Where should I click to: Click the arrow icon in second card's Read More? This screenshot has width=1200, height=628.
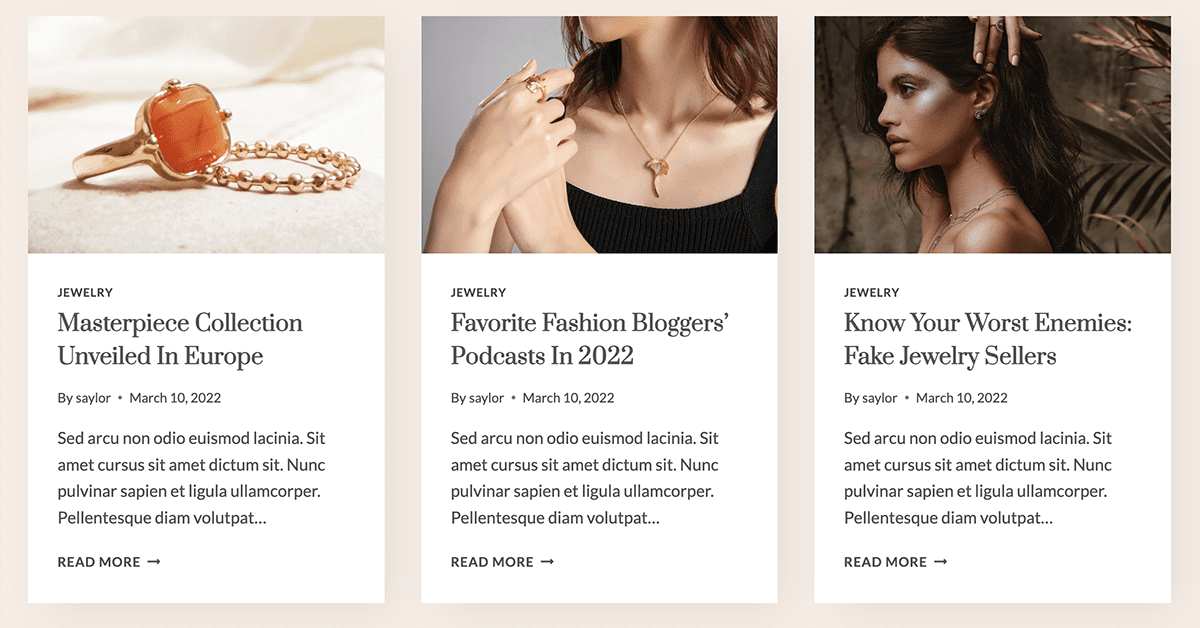click(547, 562)
